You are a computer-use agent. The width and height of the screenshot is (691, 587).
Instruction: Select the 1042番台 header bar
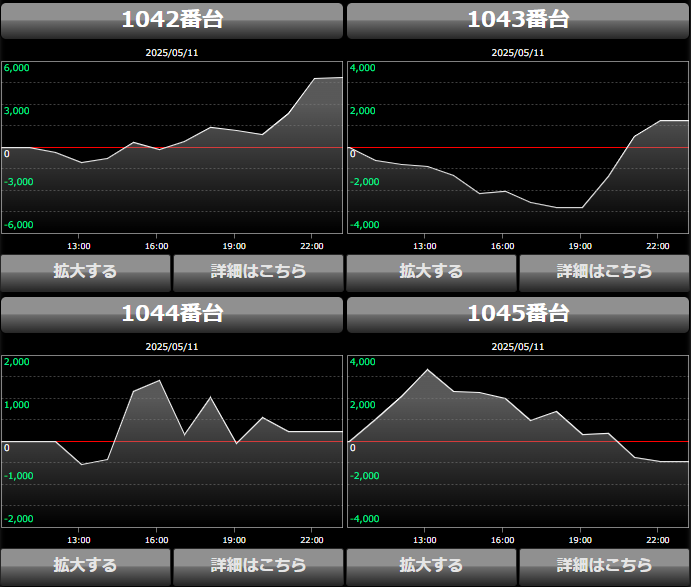click(172, 20)
